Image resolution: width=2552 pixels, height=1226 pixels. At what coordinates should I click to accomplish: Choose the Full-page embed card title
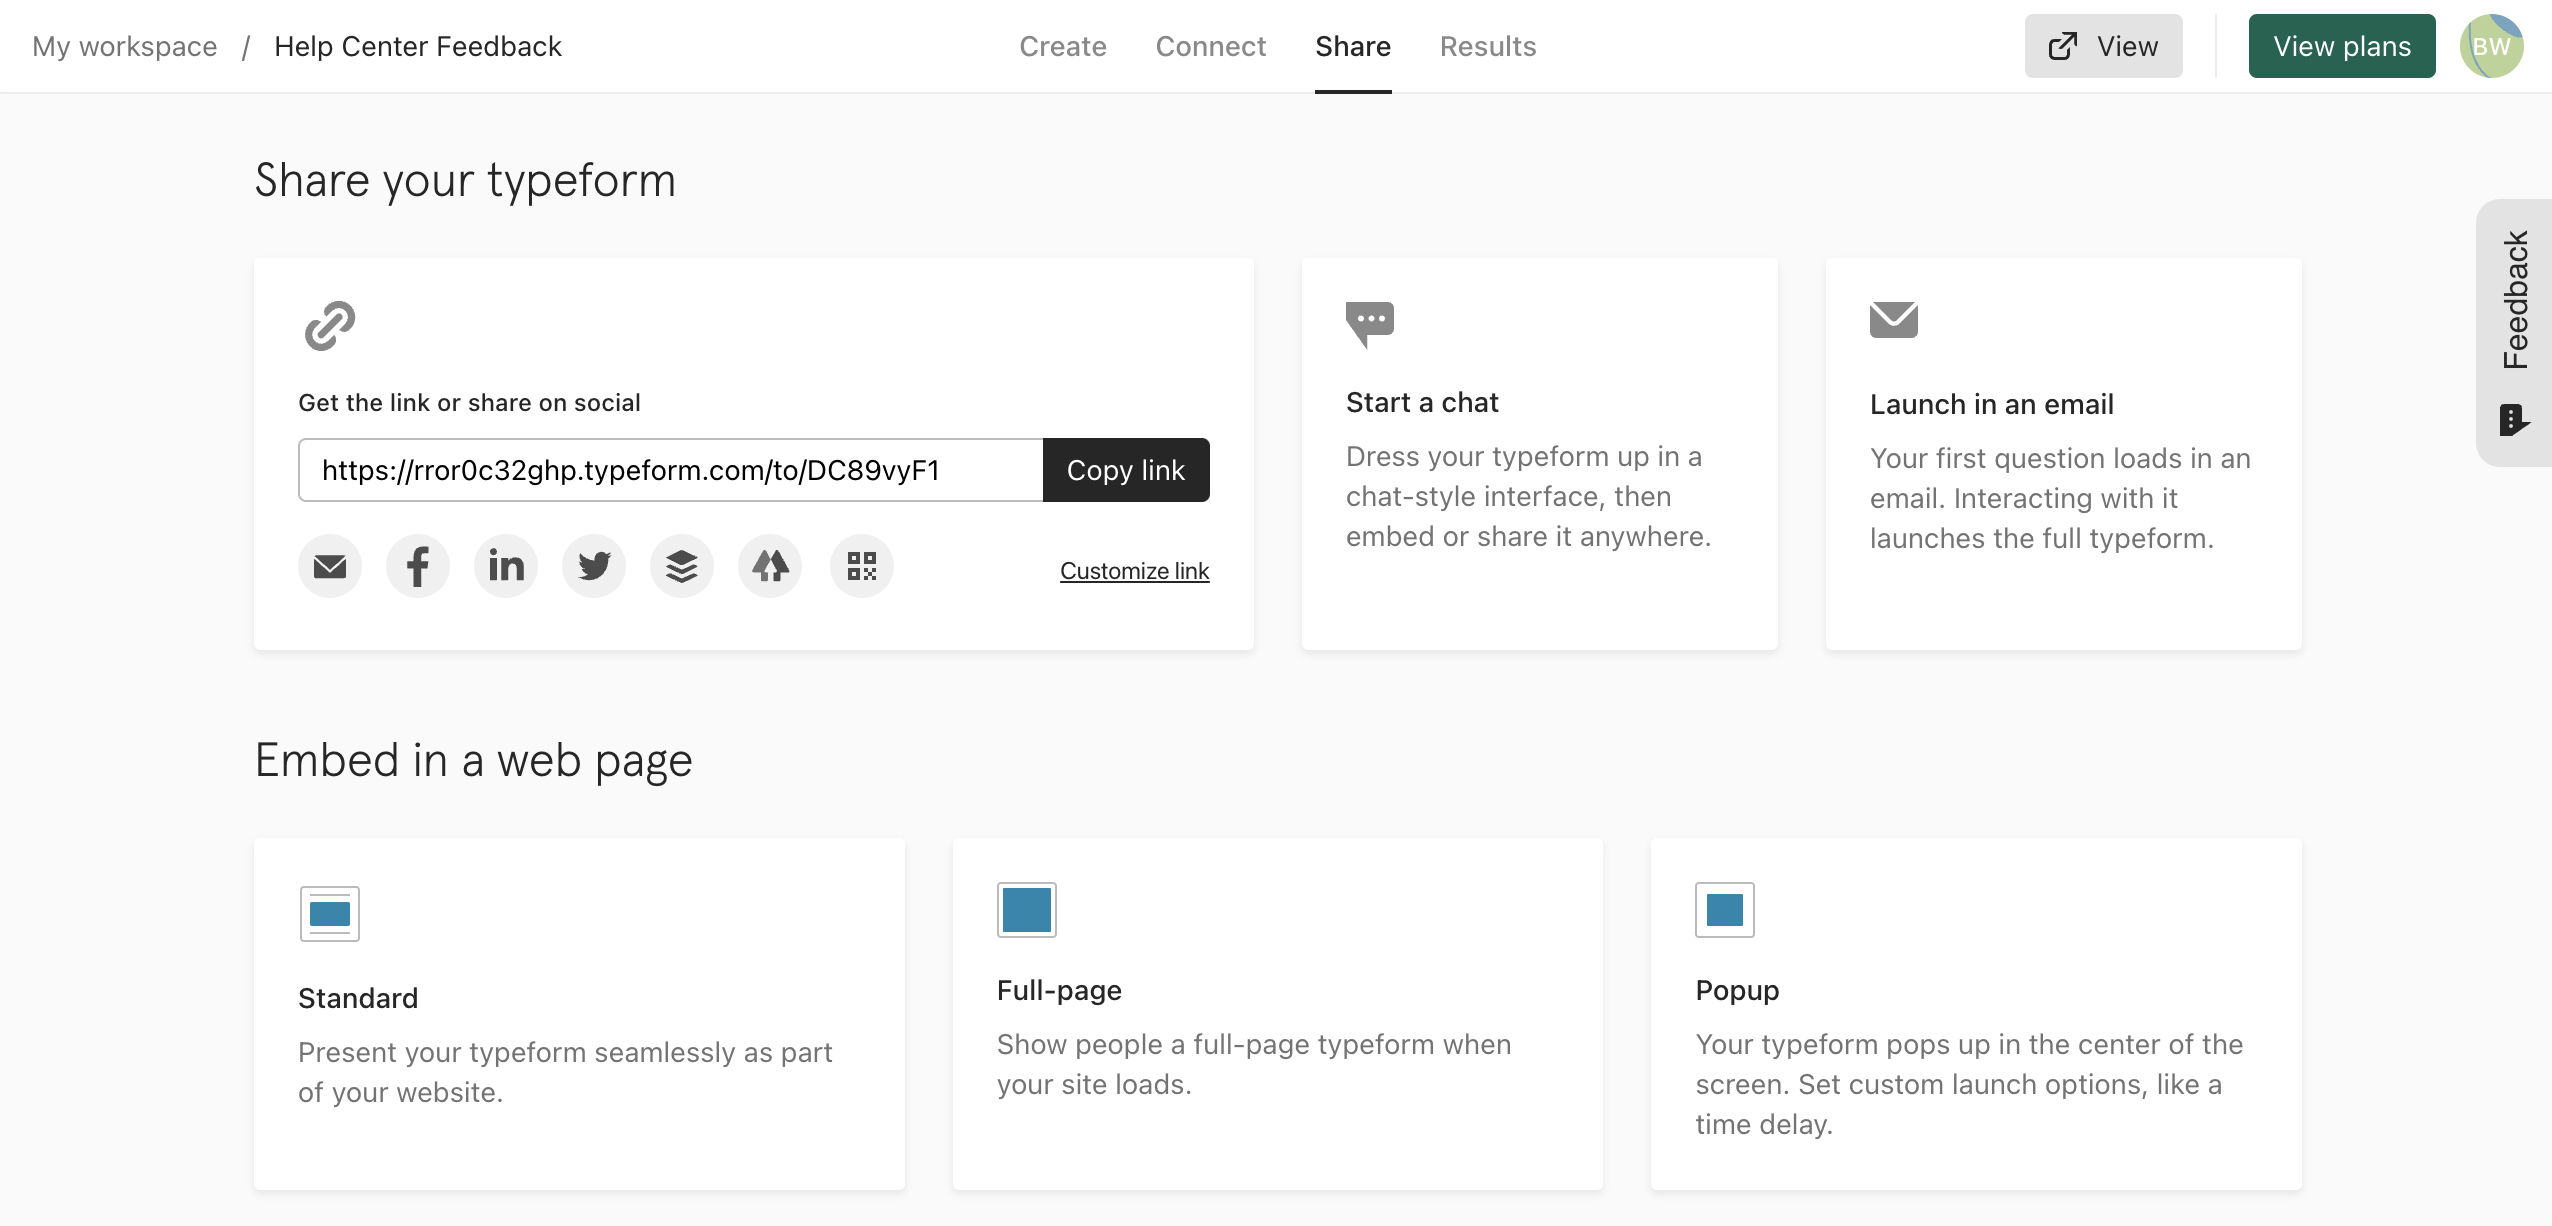(1059, 990)
